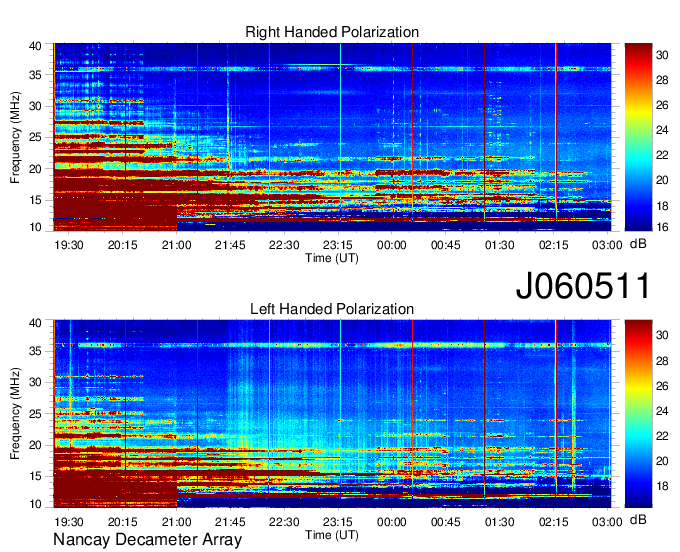Click '21:00' time tick on left-handed plot
Viewport: 680px width, 552px height.
[177, 522]
